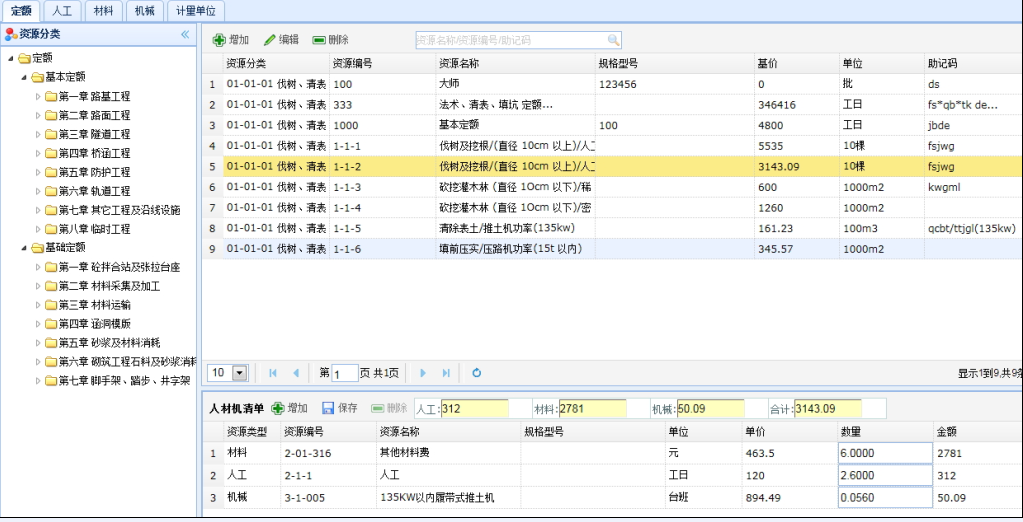Click the mnemonic code cell jbde
Screen dimensions: 1023x522
[x=973, y=125]
